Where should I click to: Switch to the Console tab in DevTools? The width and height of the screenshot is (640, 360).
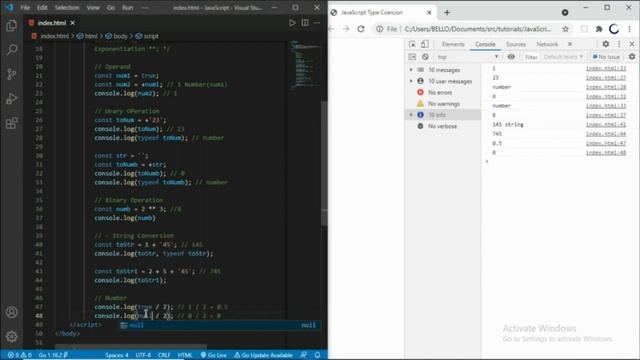click(x=485, y=44)
